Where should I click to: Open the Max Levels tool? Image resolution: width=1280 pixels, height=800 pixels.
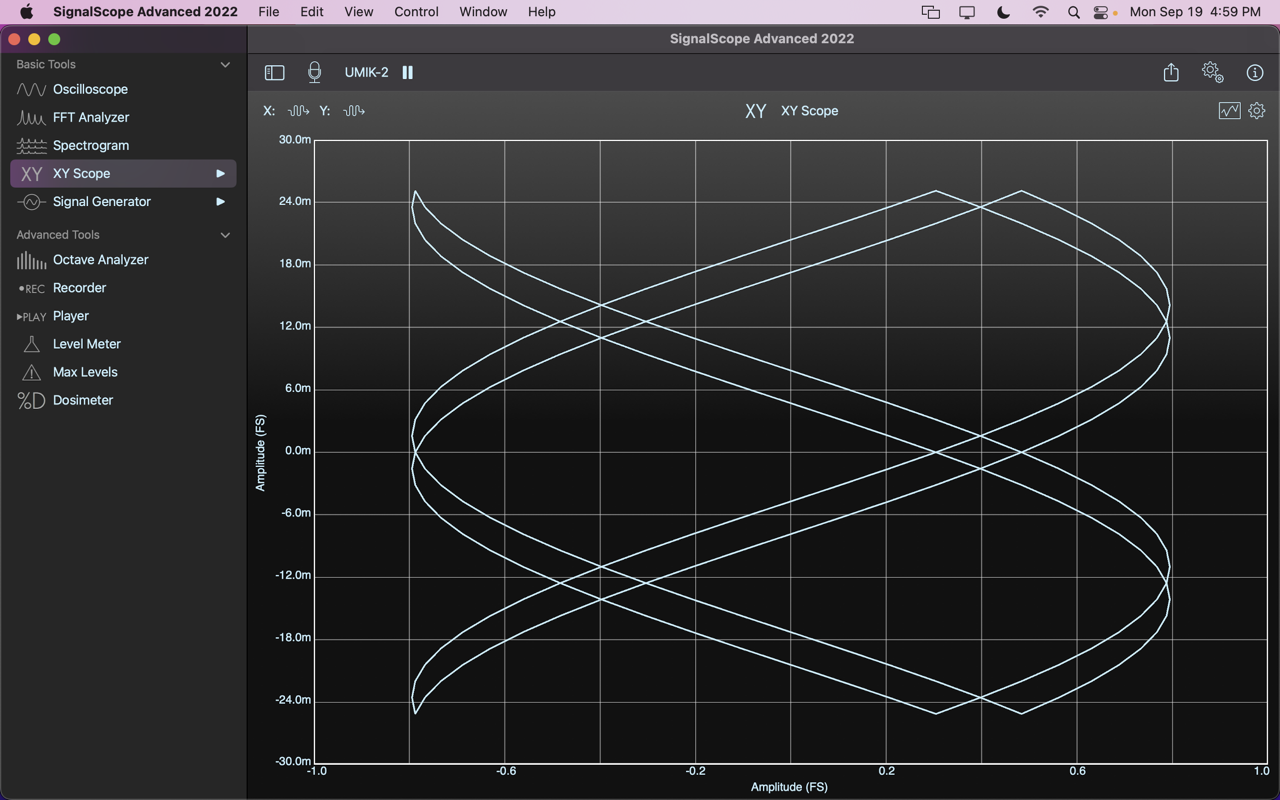pyautogui.click(x=123, y=371)
